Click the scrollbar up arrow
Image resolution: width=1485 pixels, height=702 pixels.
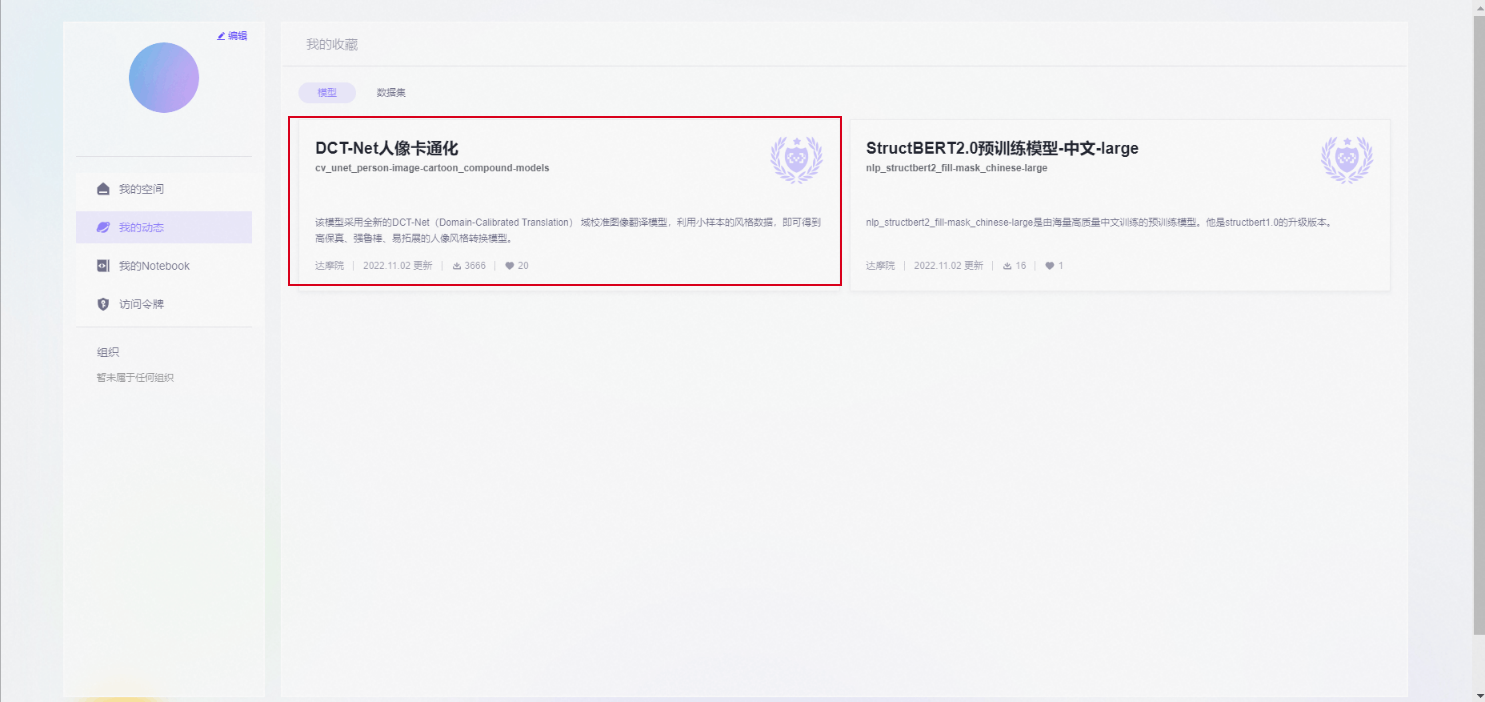(1477, 8)
